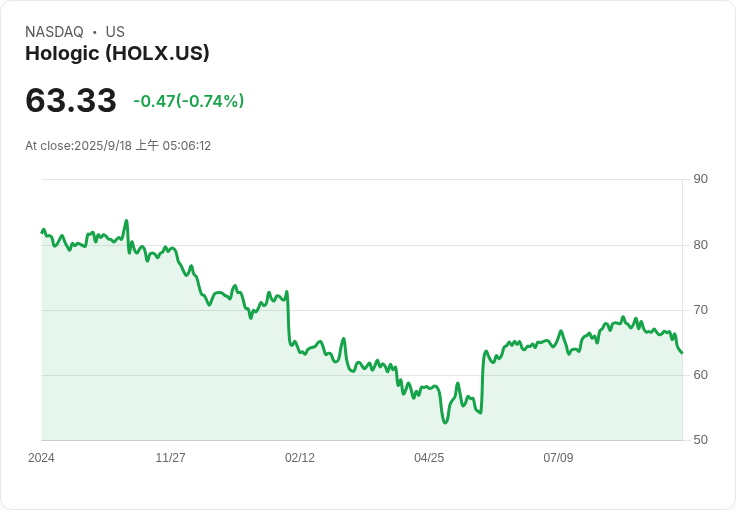This screenshot has height=510, width=736.
Task: Click the -0.47(-0.74%) price change
Action: (x=189, y=101)
